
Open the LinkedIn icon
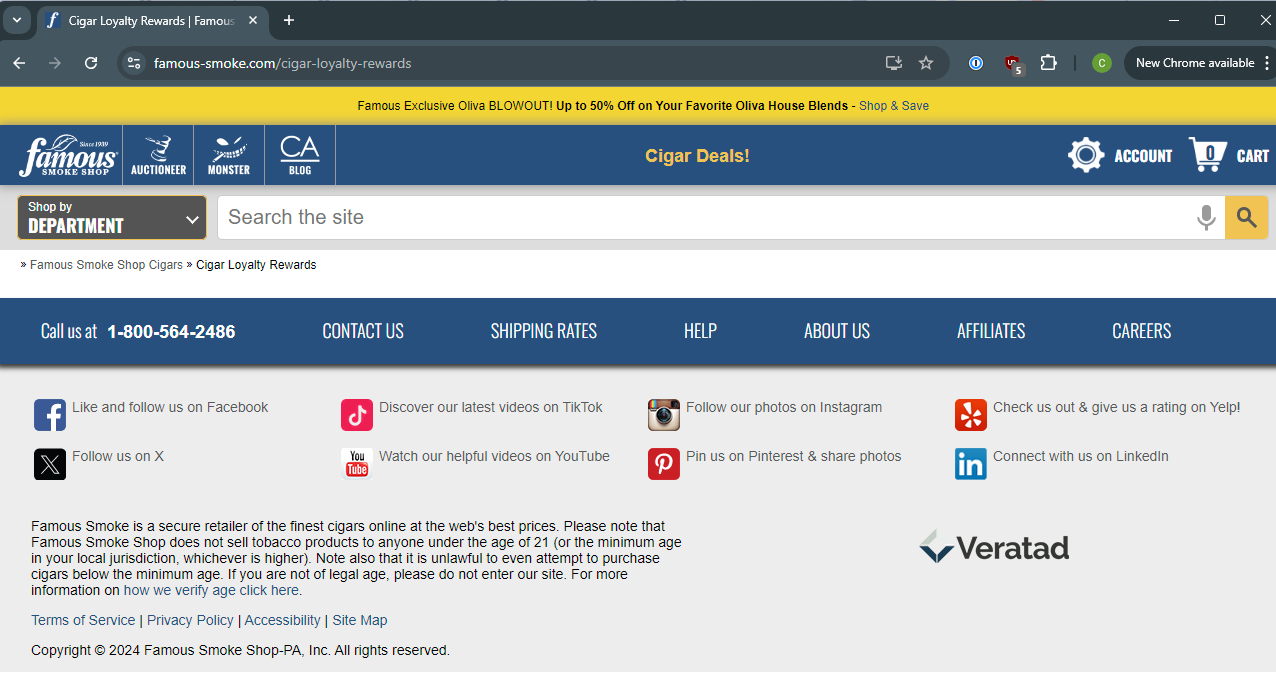click(970, 464)
